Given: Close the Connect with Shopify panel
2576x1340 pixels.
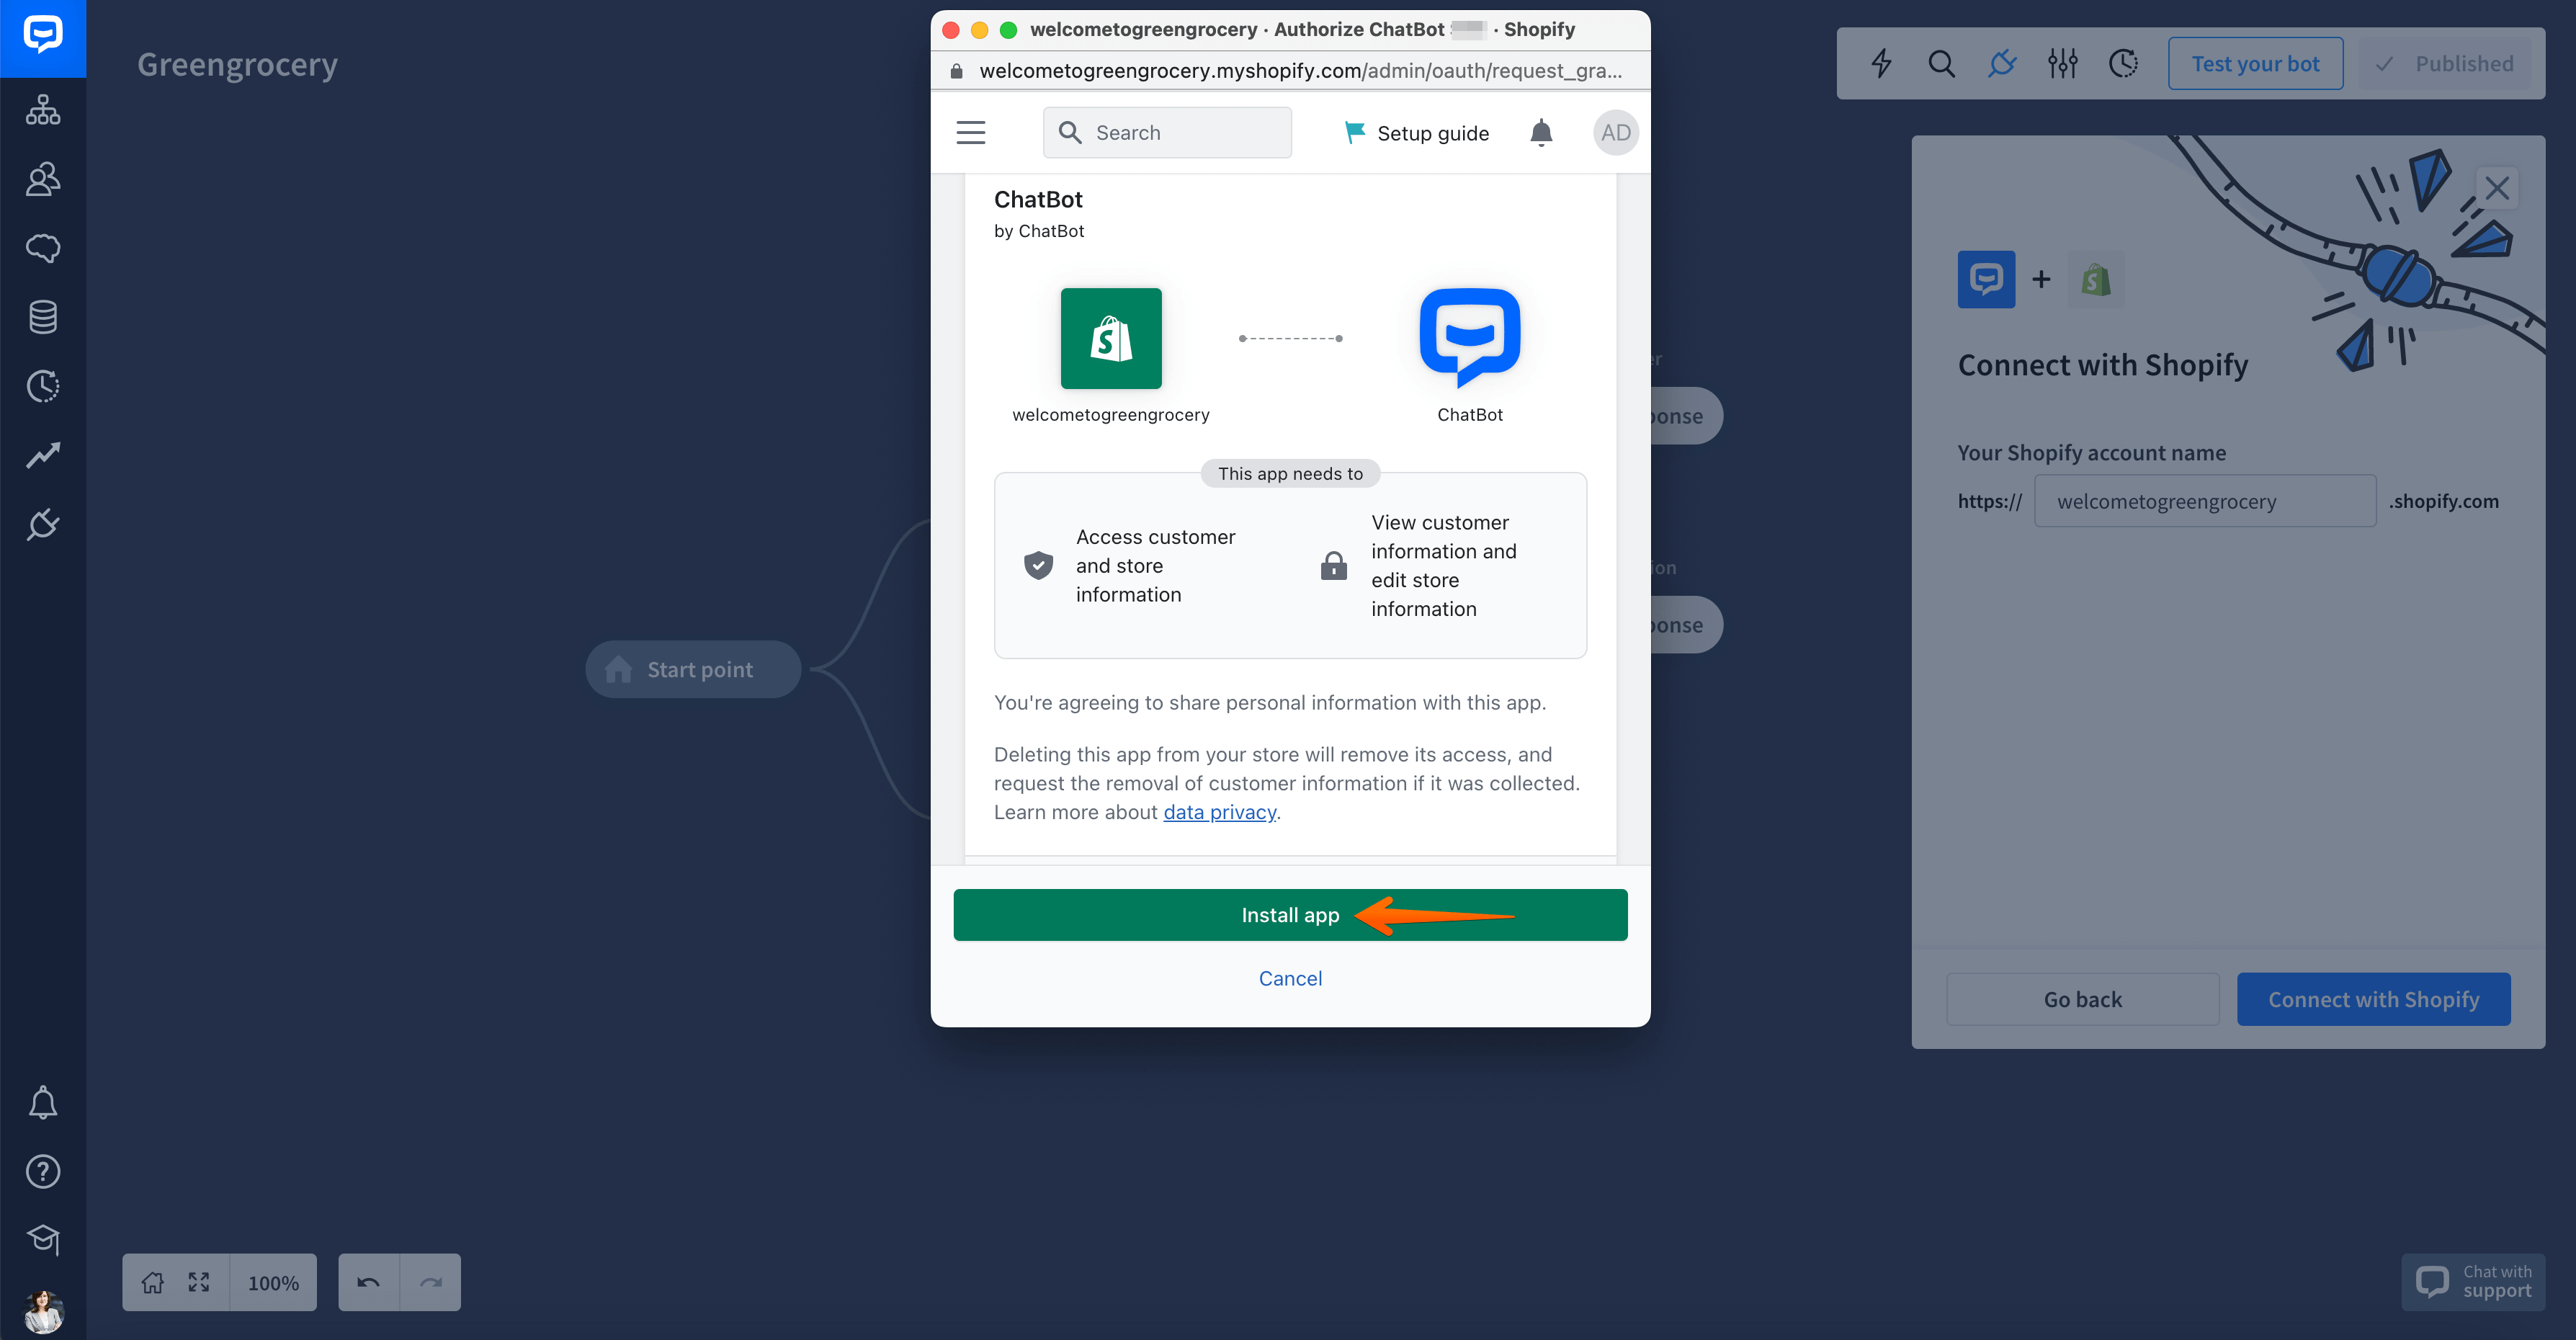Looking at the screenshot, I should coord(2497,188).
